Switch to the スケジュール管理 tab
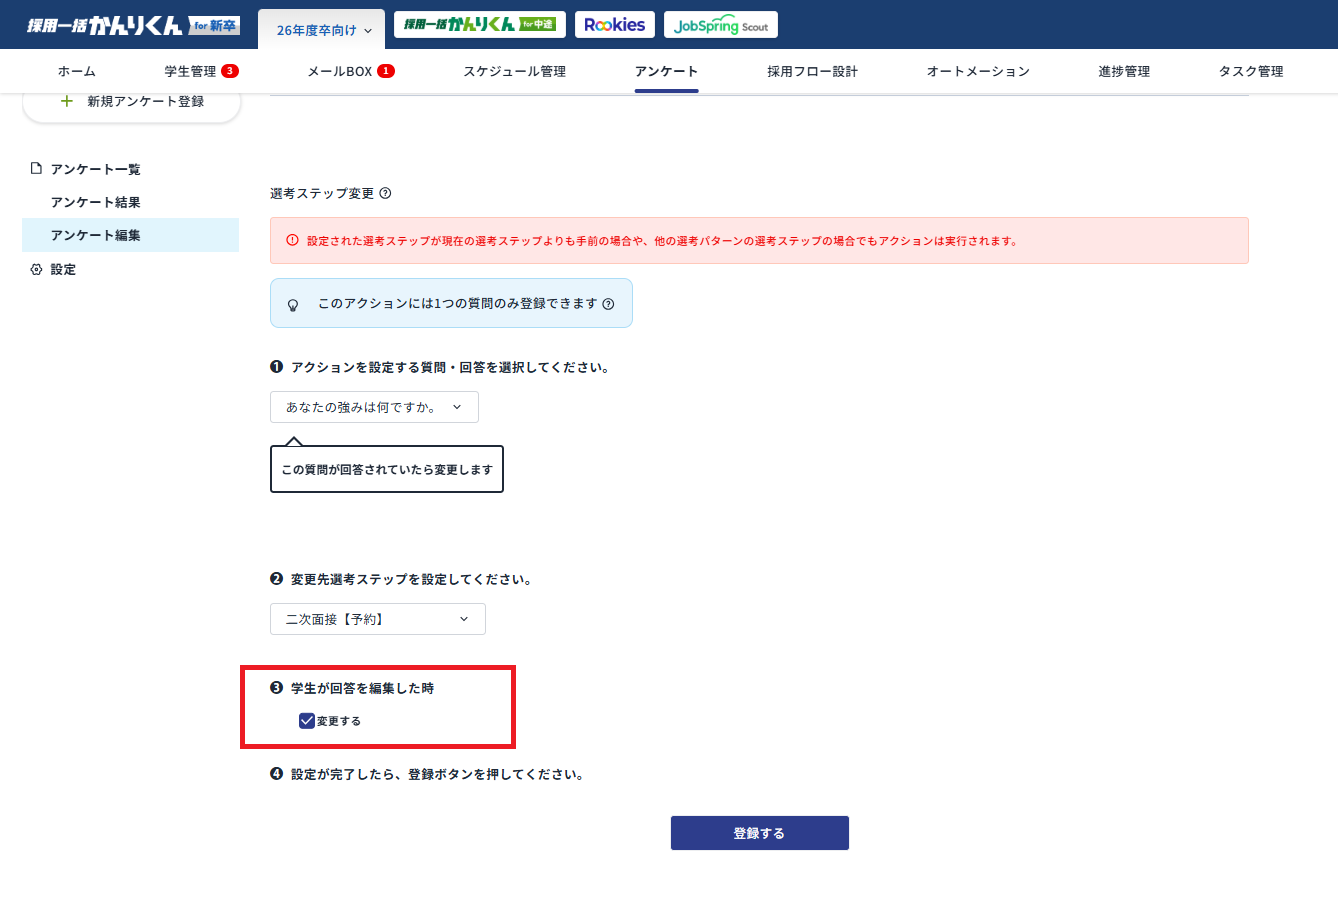Image resolution: width=1338 pixels, height=909 pixels. (514, 71)
